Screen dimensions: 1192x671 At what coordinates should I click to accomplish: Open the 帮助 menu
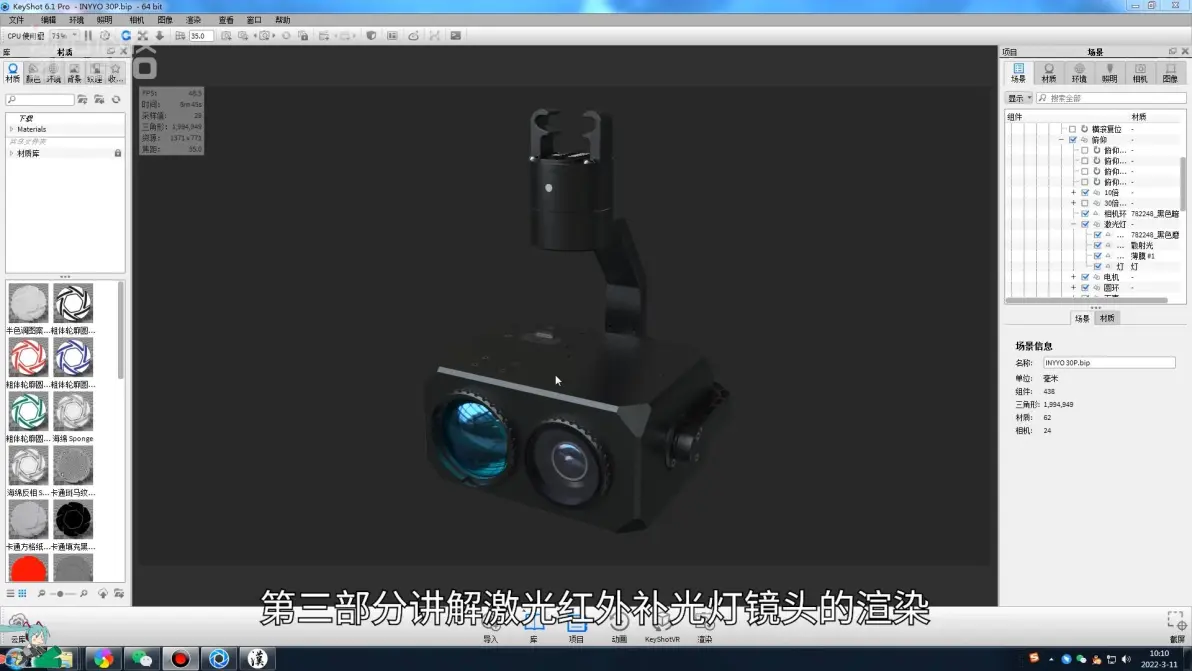(282, 21)
